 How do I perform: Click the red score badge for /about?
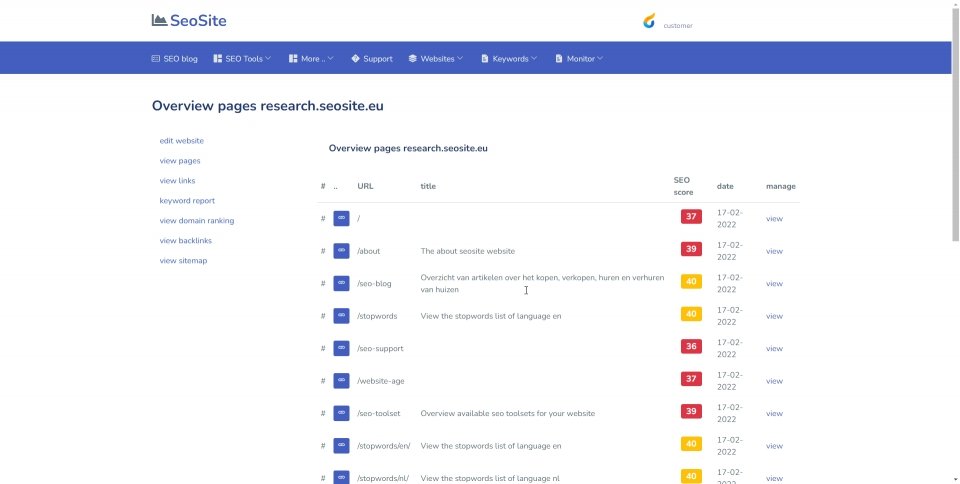[x=691, y=249]
